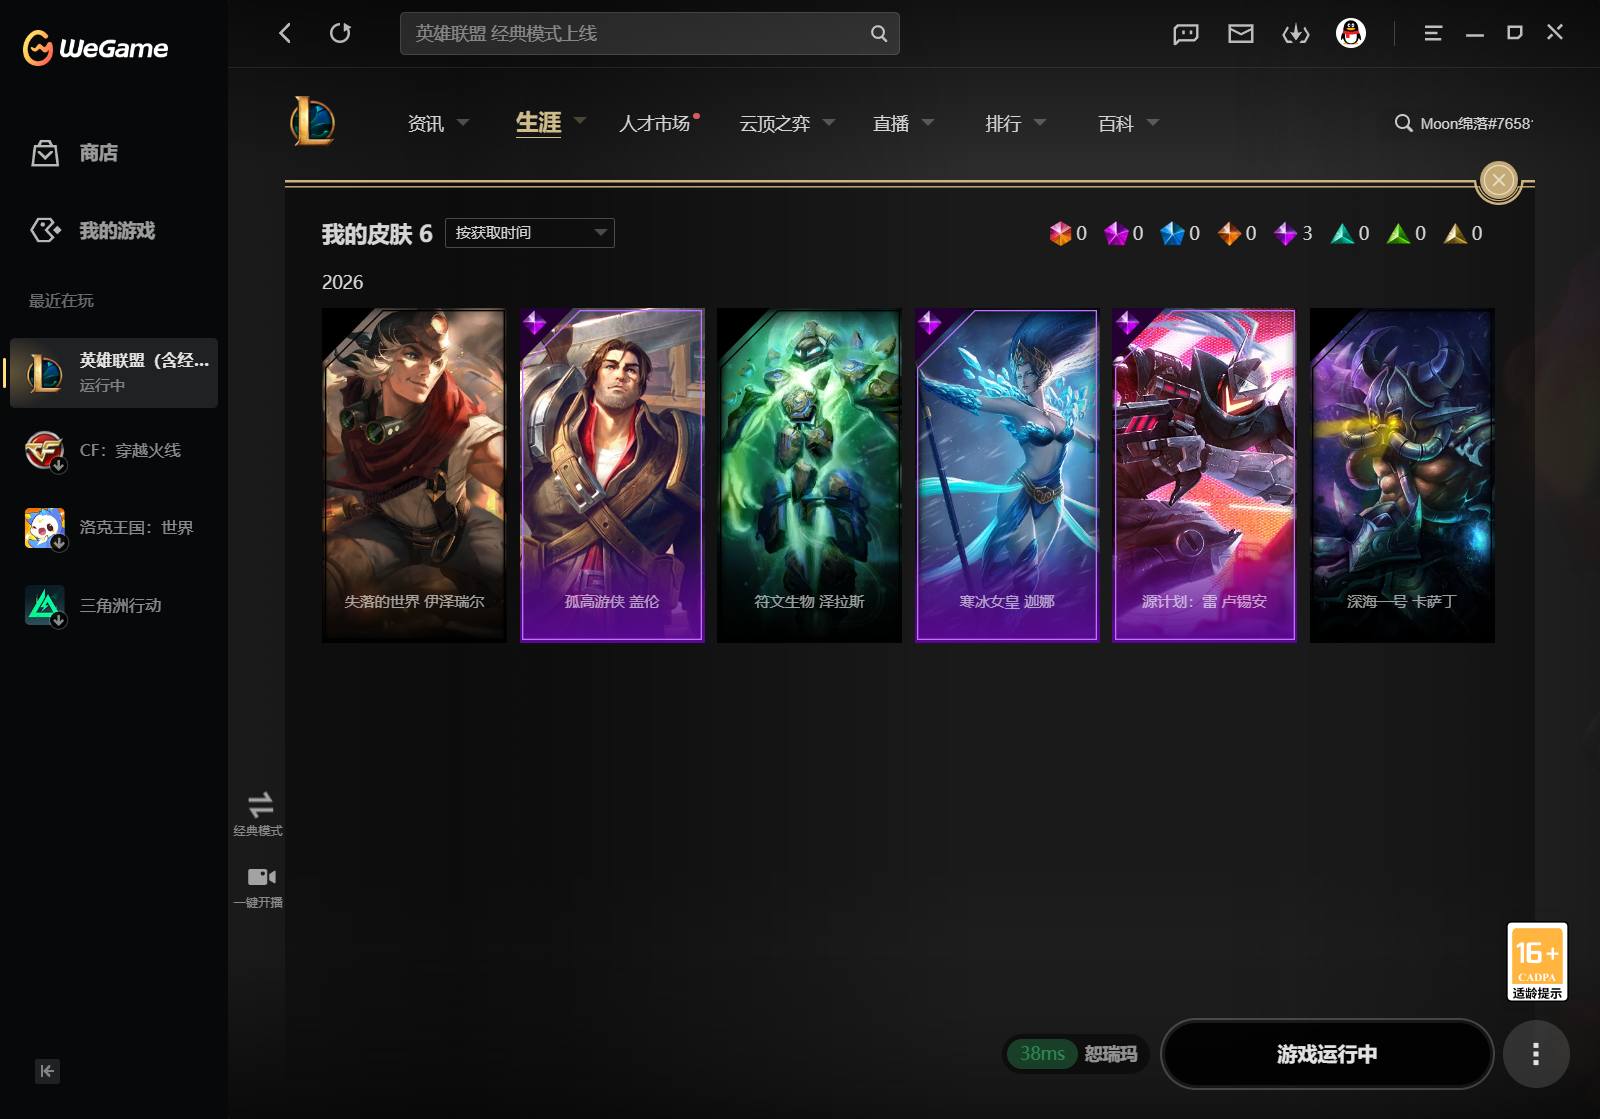Viewport: 1600px width, 1119px height.
Task: Open the 深海一号 卡萨丁 skin card
Action: click(1402, 475)
